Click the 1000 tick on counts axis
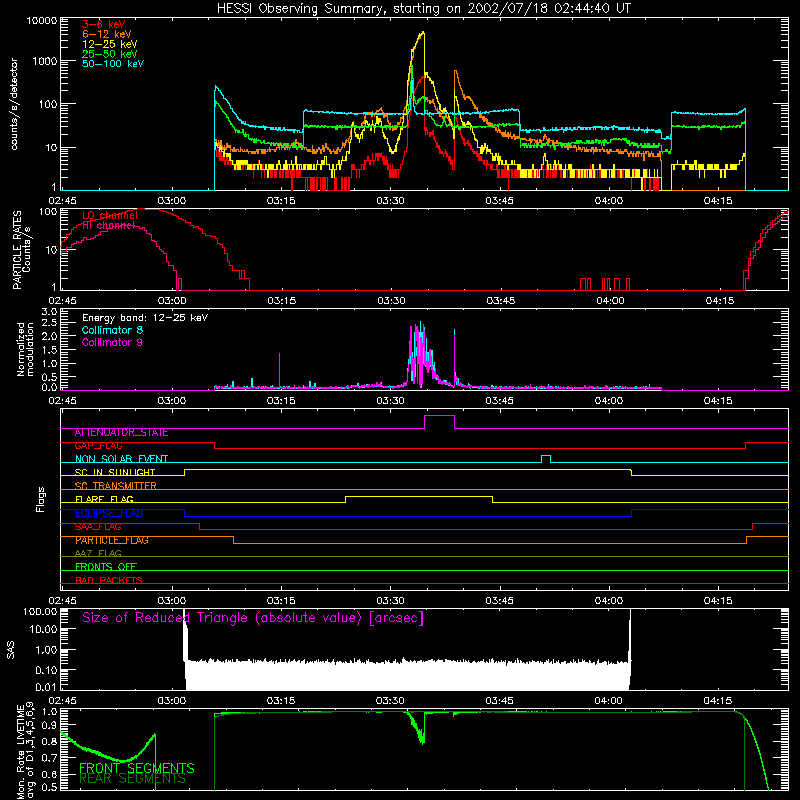 (44, 61)
